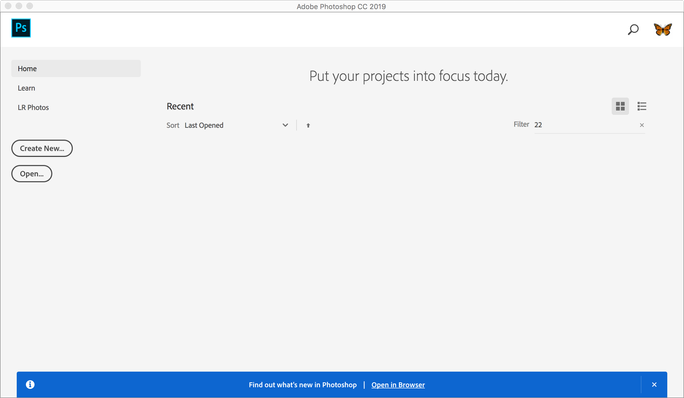Click the Recent section heading
The image size is (684, 398).
pyautogui.click(x=180, y=106)
